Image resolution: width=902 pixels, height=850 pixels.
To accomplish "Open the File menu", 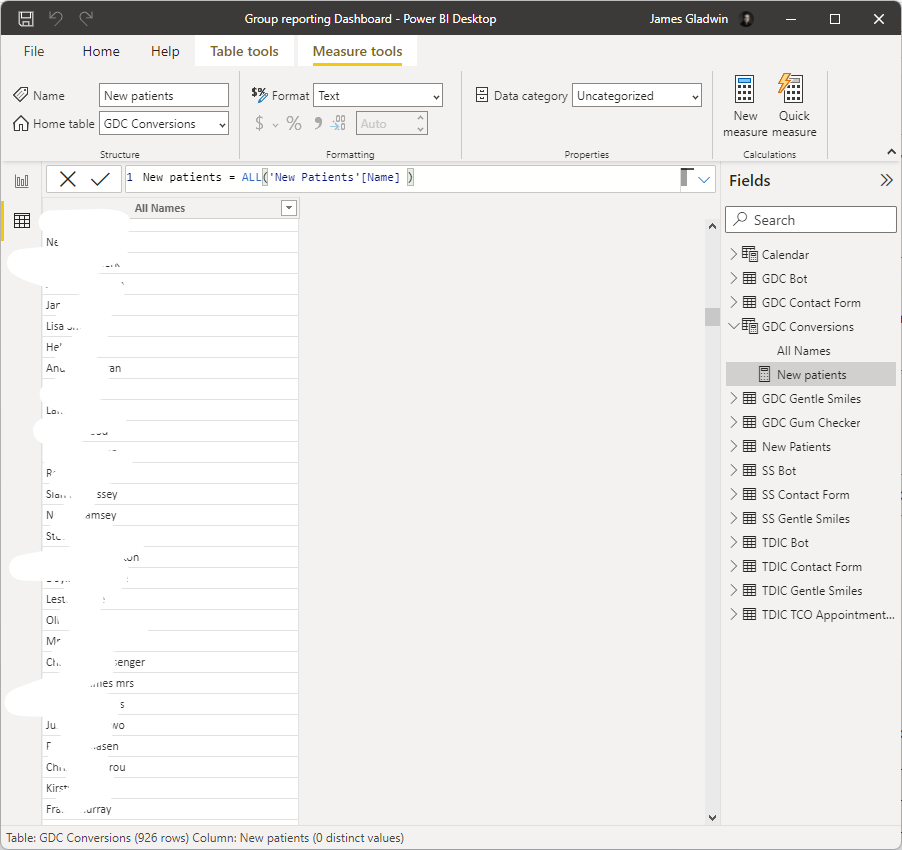I will tap(34, 51).
